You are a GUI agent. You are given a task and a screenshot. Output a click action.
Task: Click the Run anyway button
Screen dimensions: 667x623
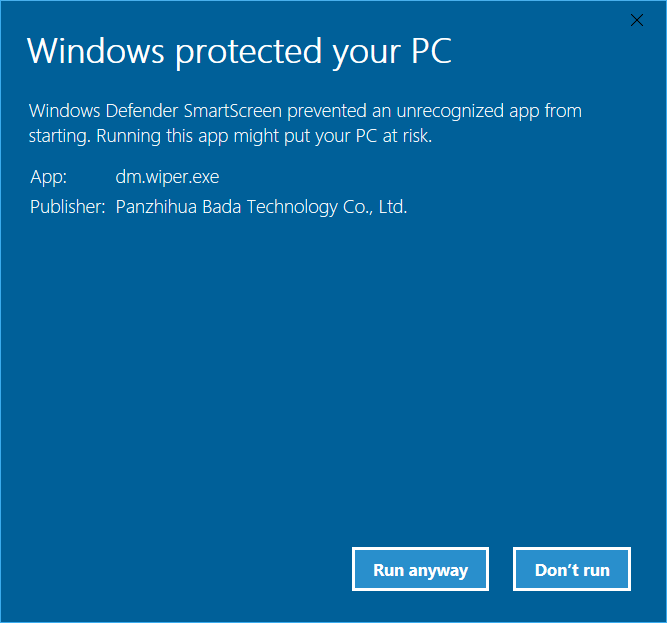pyautogui.click(x=420, y=569)
